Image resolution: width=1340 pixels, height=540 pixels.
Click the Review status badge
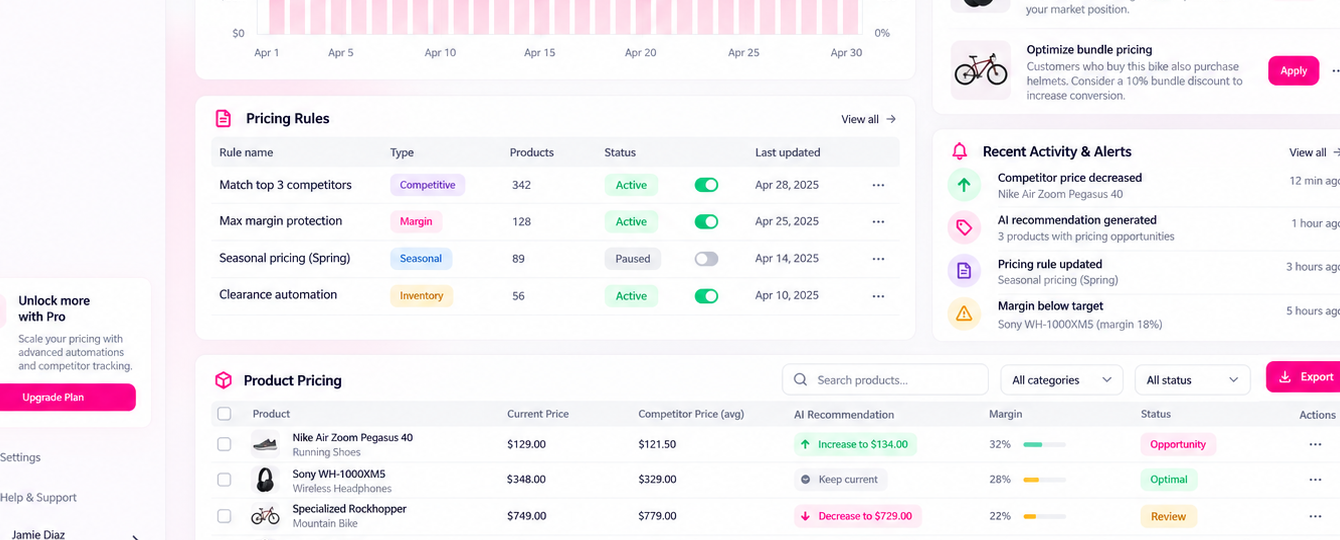point(1168,517)
